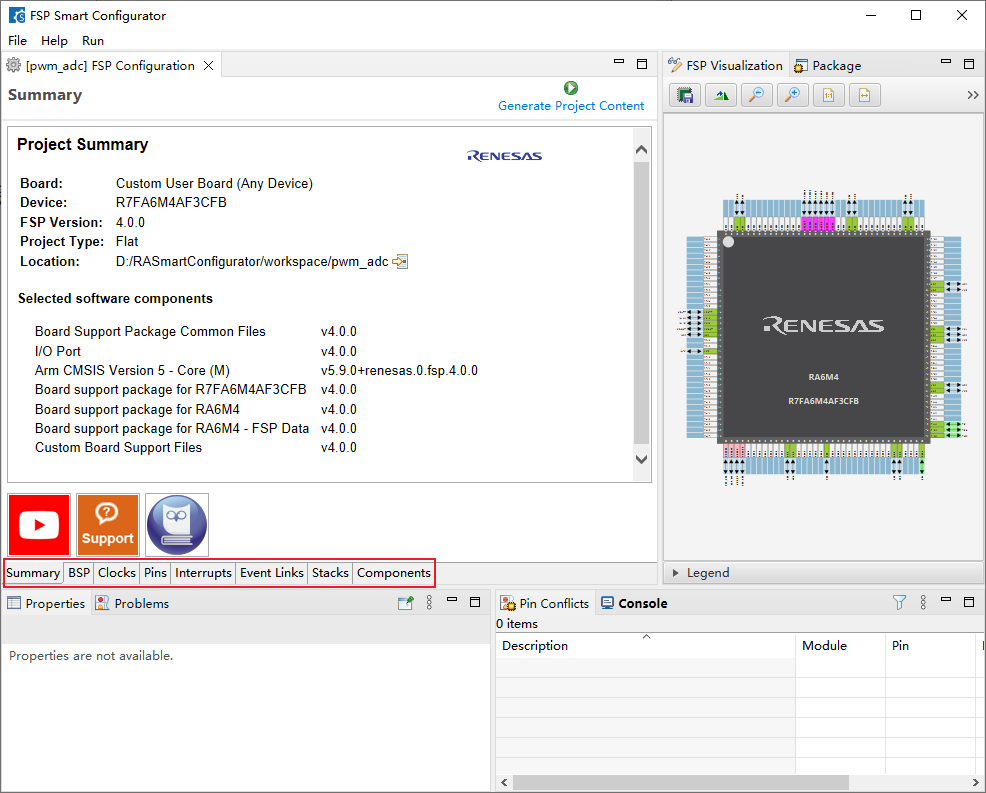Sort by the Description column header
The image size is (986, 793).
click(646, 645)
